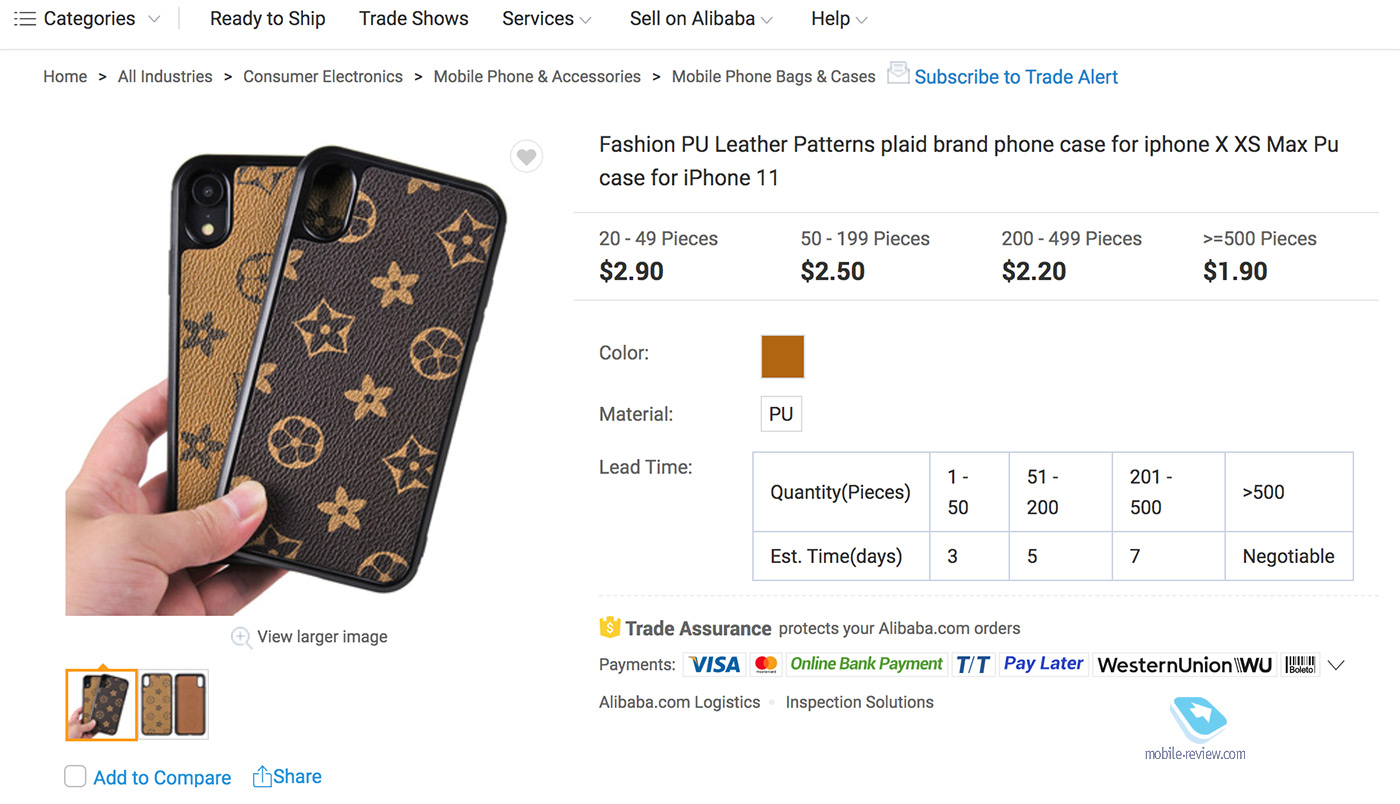Click the heart favorite icon on product image
The width and height of the screenshot is (1400, 804).
click(x=527, y=156)
